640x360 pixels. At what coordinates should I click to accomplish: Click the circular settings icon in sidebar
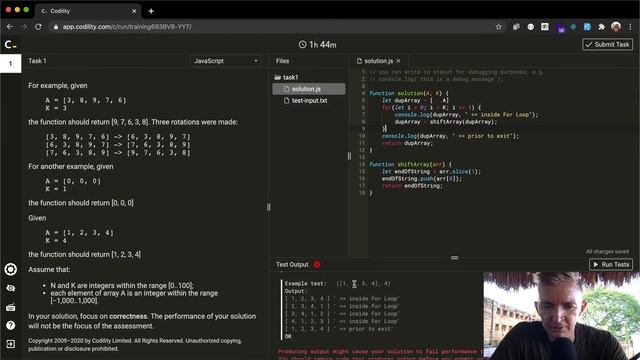11,269
